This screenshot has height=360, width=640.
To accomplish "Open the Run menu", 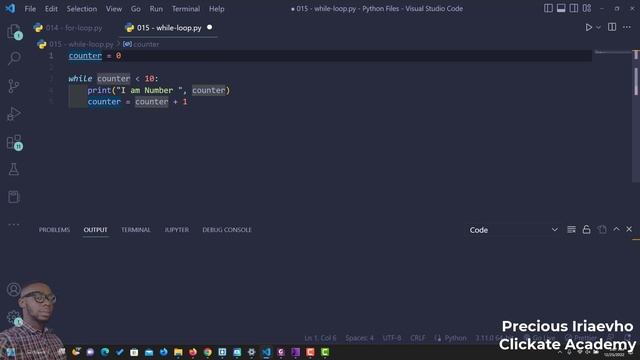I will click(156, 9).
